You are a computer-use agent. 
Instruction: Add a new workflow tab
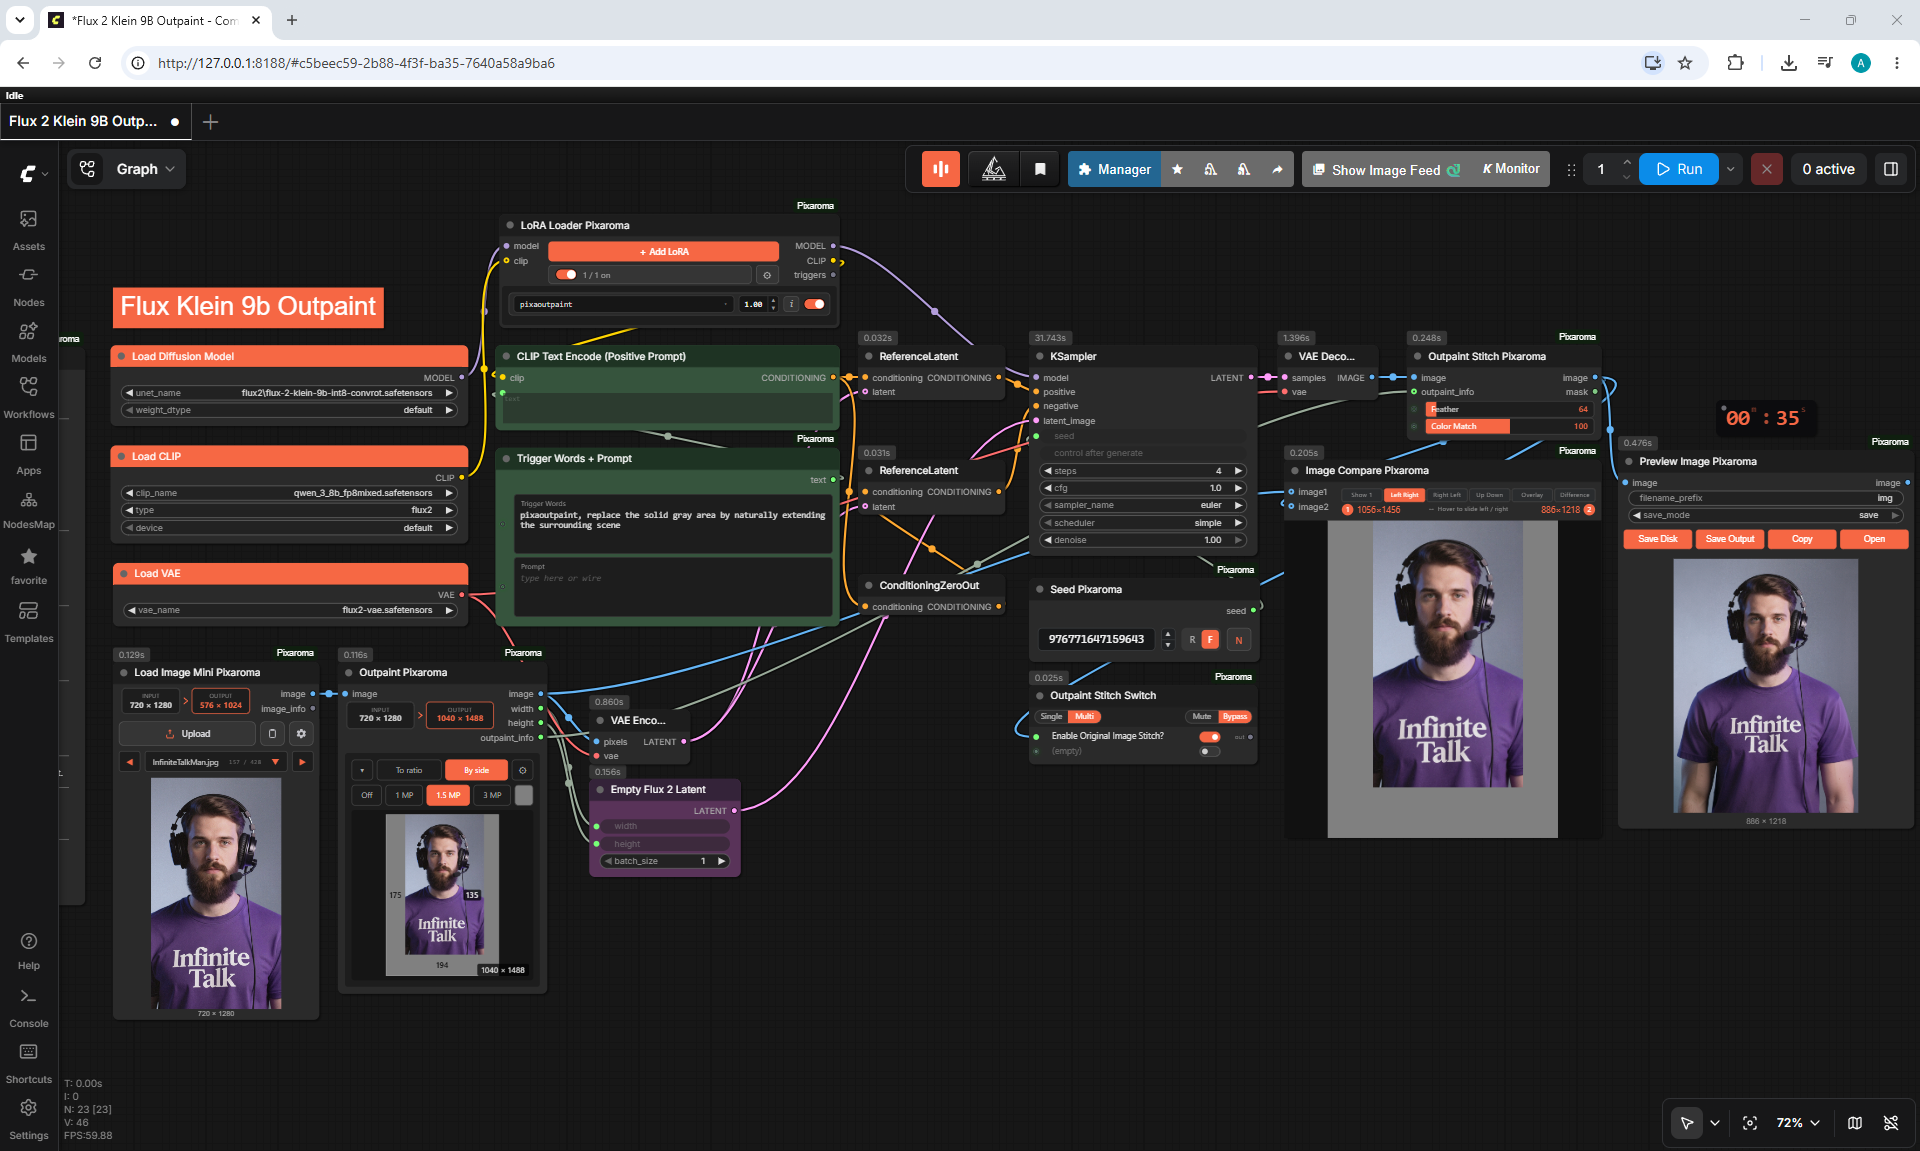pos(210,122)
